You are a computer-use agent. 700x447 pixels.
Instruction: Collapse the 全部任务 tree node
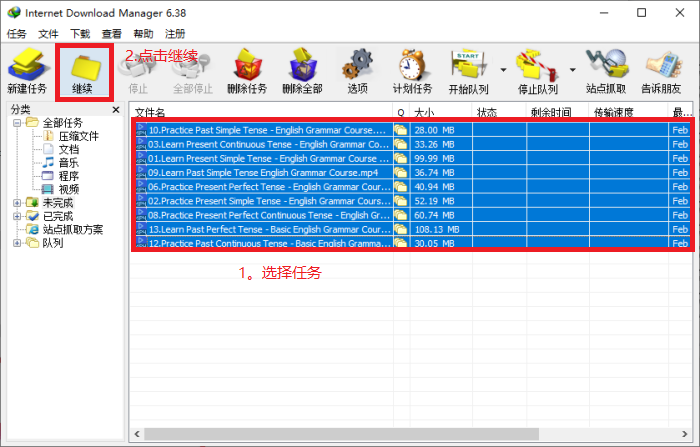[17, 123]
